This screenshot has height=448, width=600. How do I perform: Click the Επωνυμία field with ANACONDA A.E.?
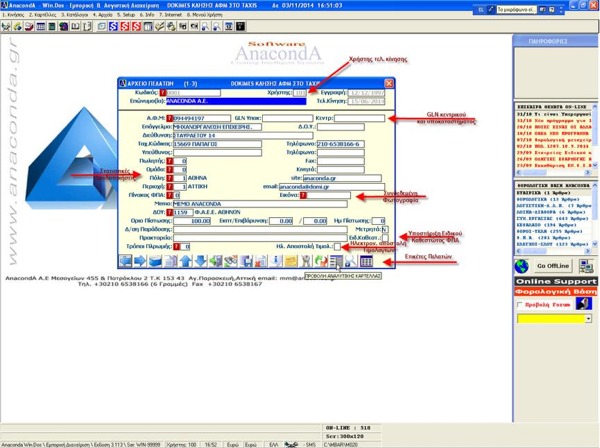pyautogui.click(x=236, y=101)
